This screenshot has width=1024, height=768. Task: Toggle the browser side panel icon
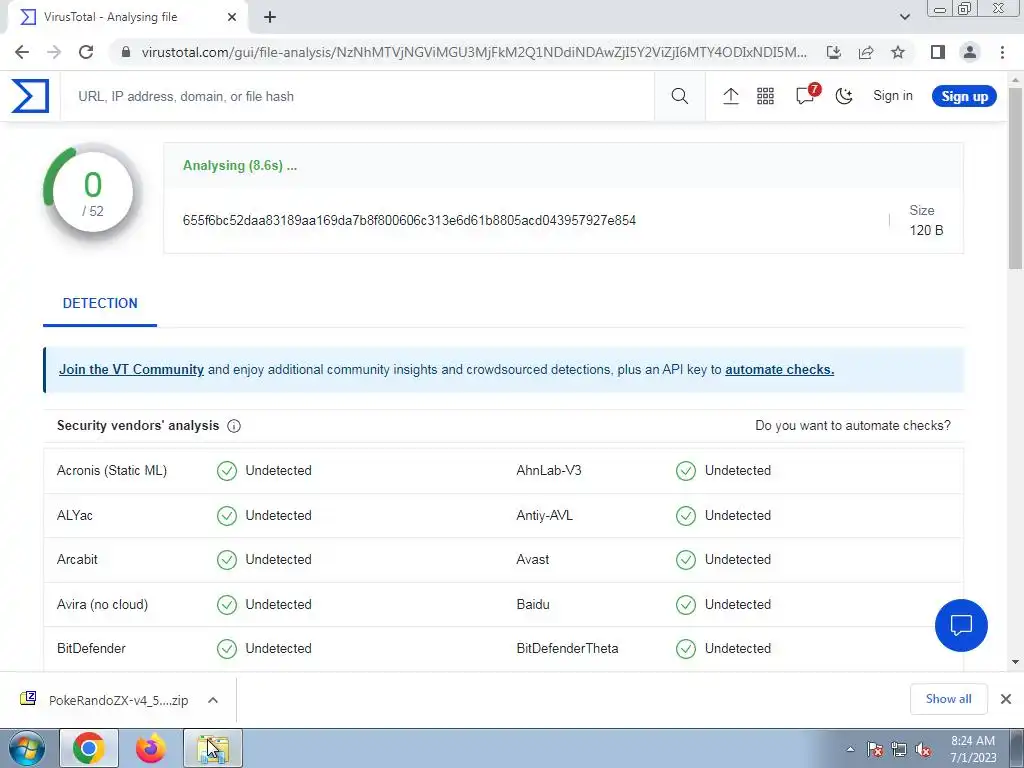pyautogui.click(x=938, y=52)
